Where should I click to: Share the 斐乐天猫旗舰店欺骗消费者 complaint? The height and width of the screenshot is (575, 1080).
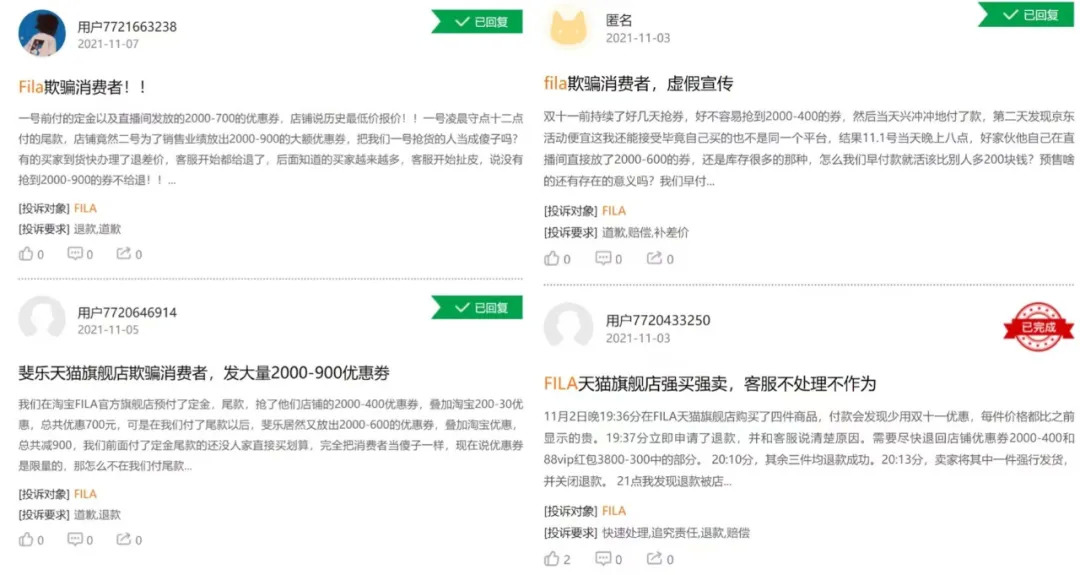[124, 539]
